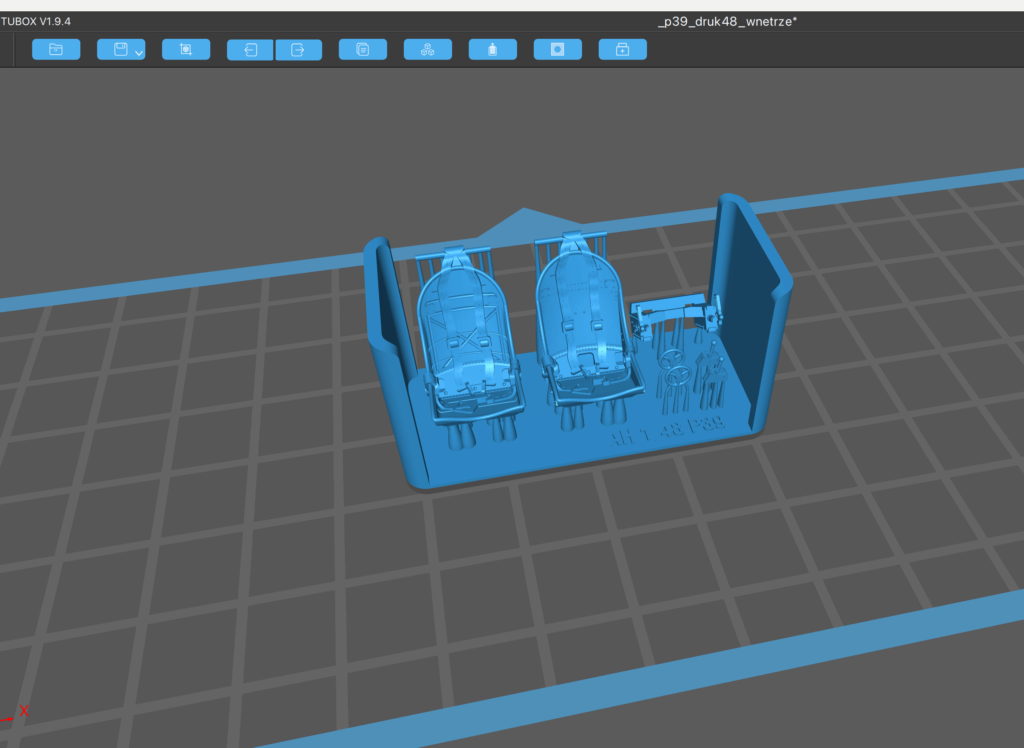Click the hollow model tool icon
Screen dimensions: 1024x748
click(493, 50)
